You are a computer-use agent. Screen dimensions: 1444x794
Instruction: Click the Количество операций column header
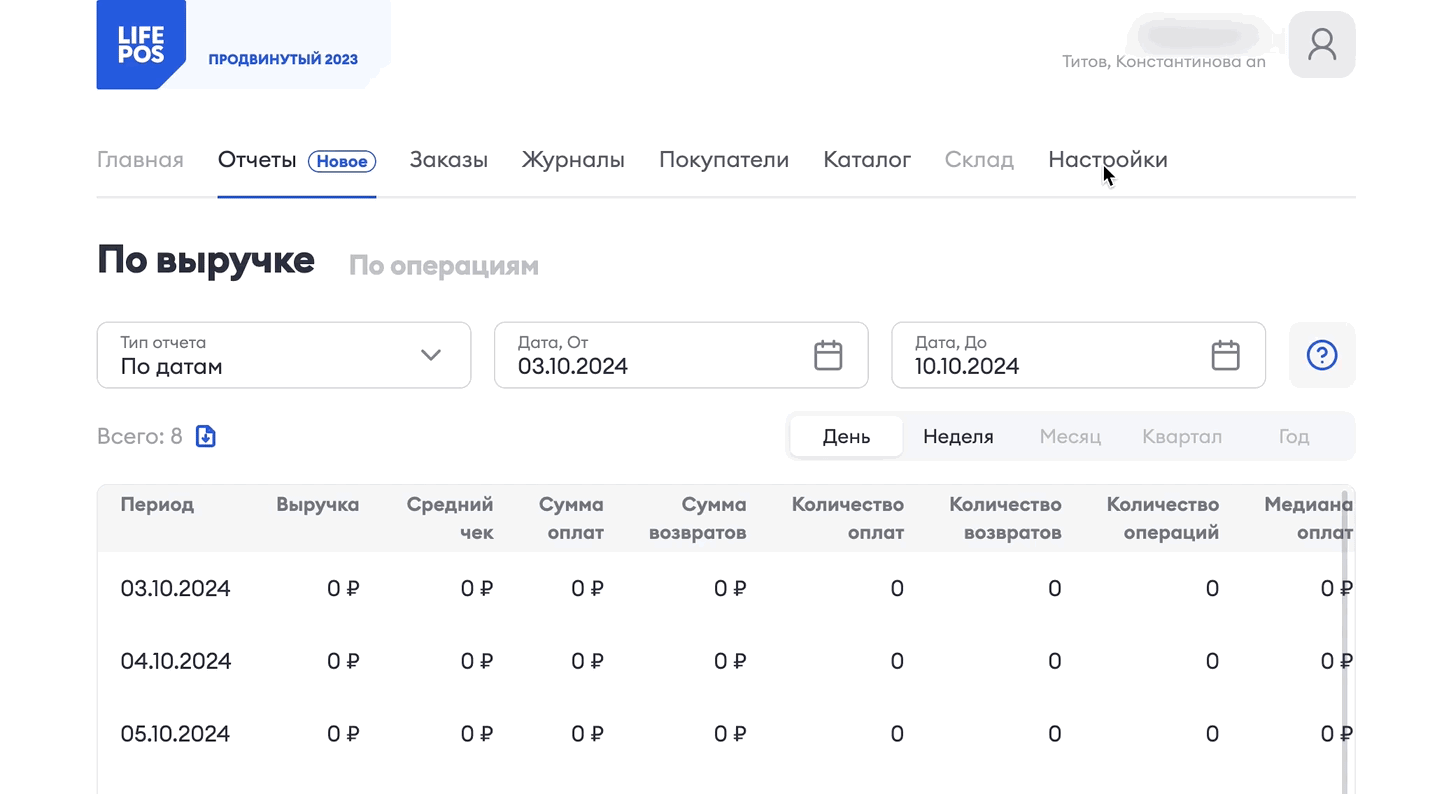point(1163,518)
